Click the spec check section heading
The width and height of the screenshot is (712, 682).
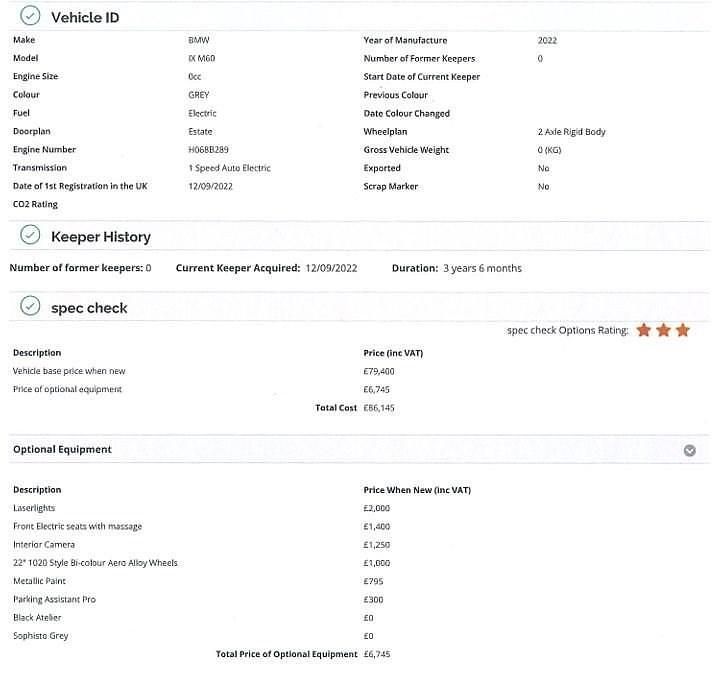coord(89,308)
